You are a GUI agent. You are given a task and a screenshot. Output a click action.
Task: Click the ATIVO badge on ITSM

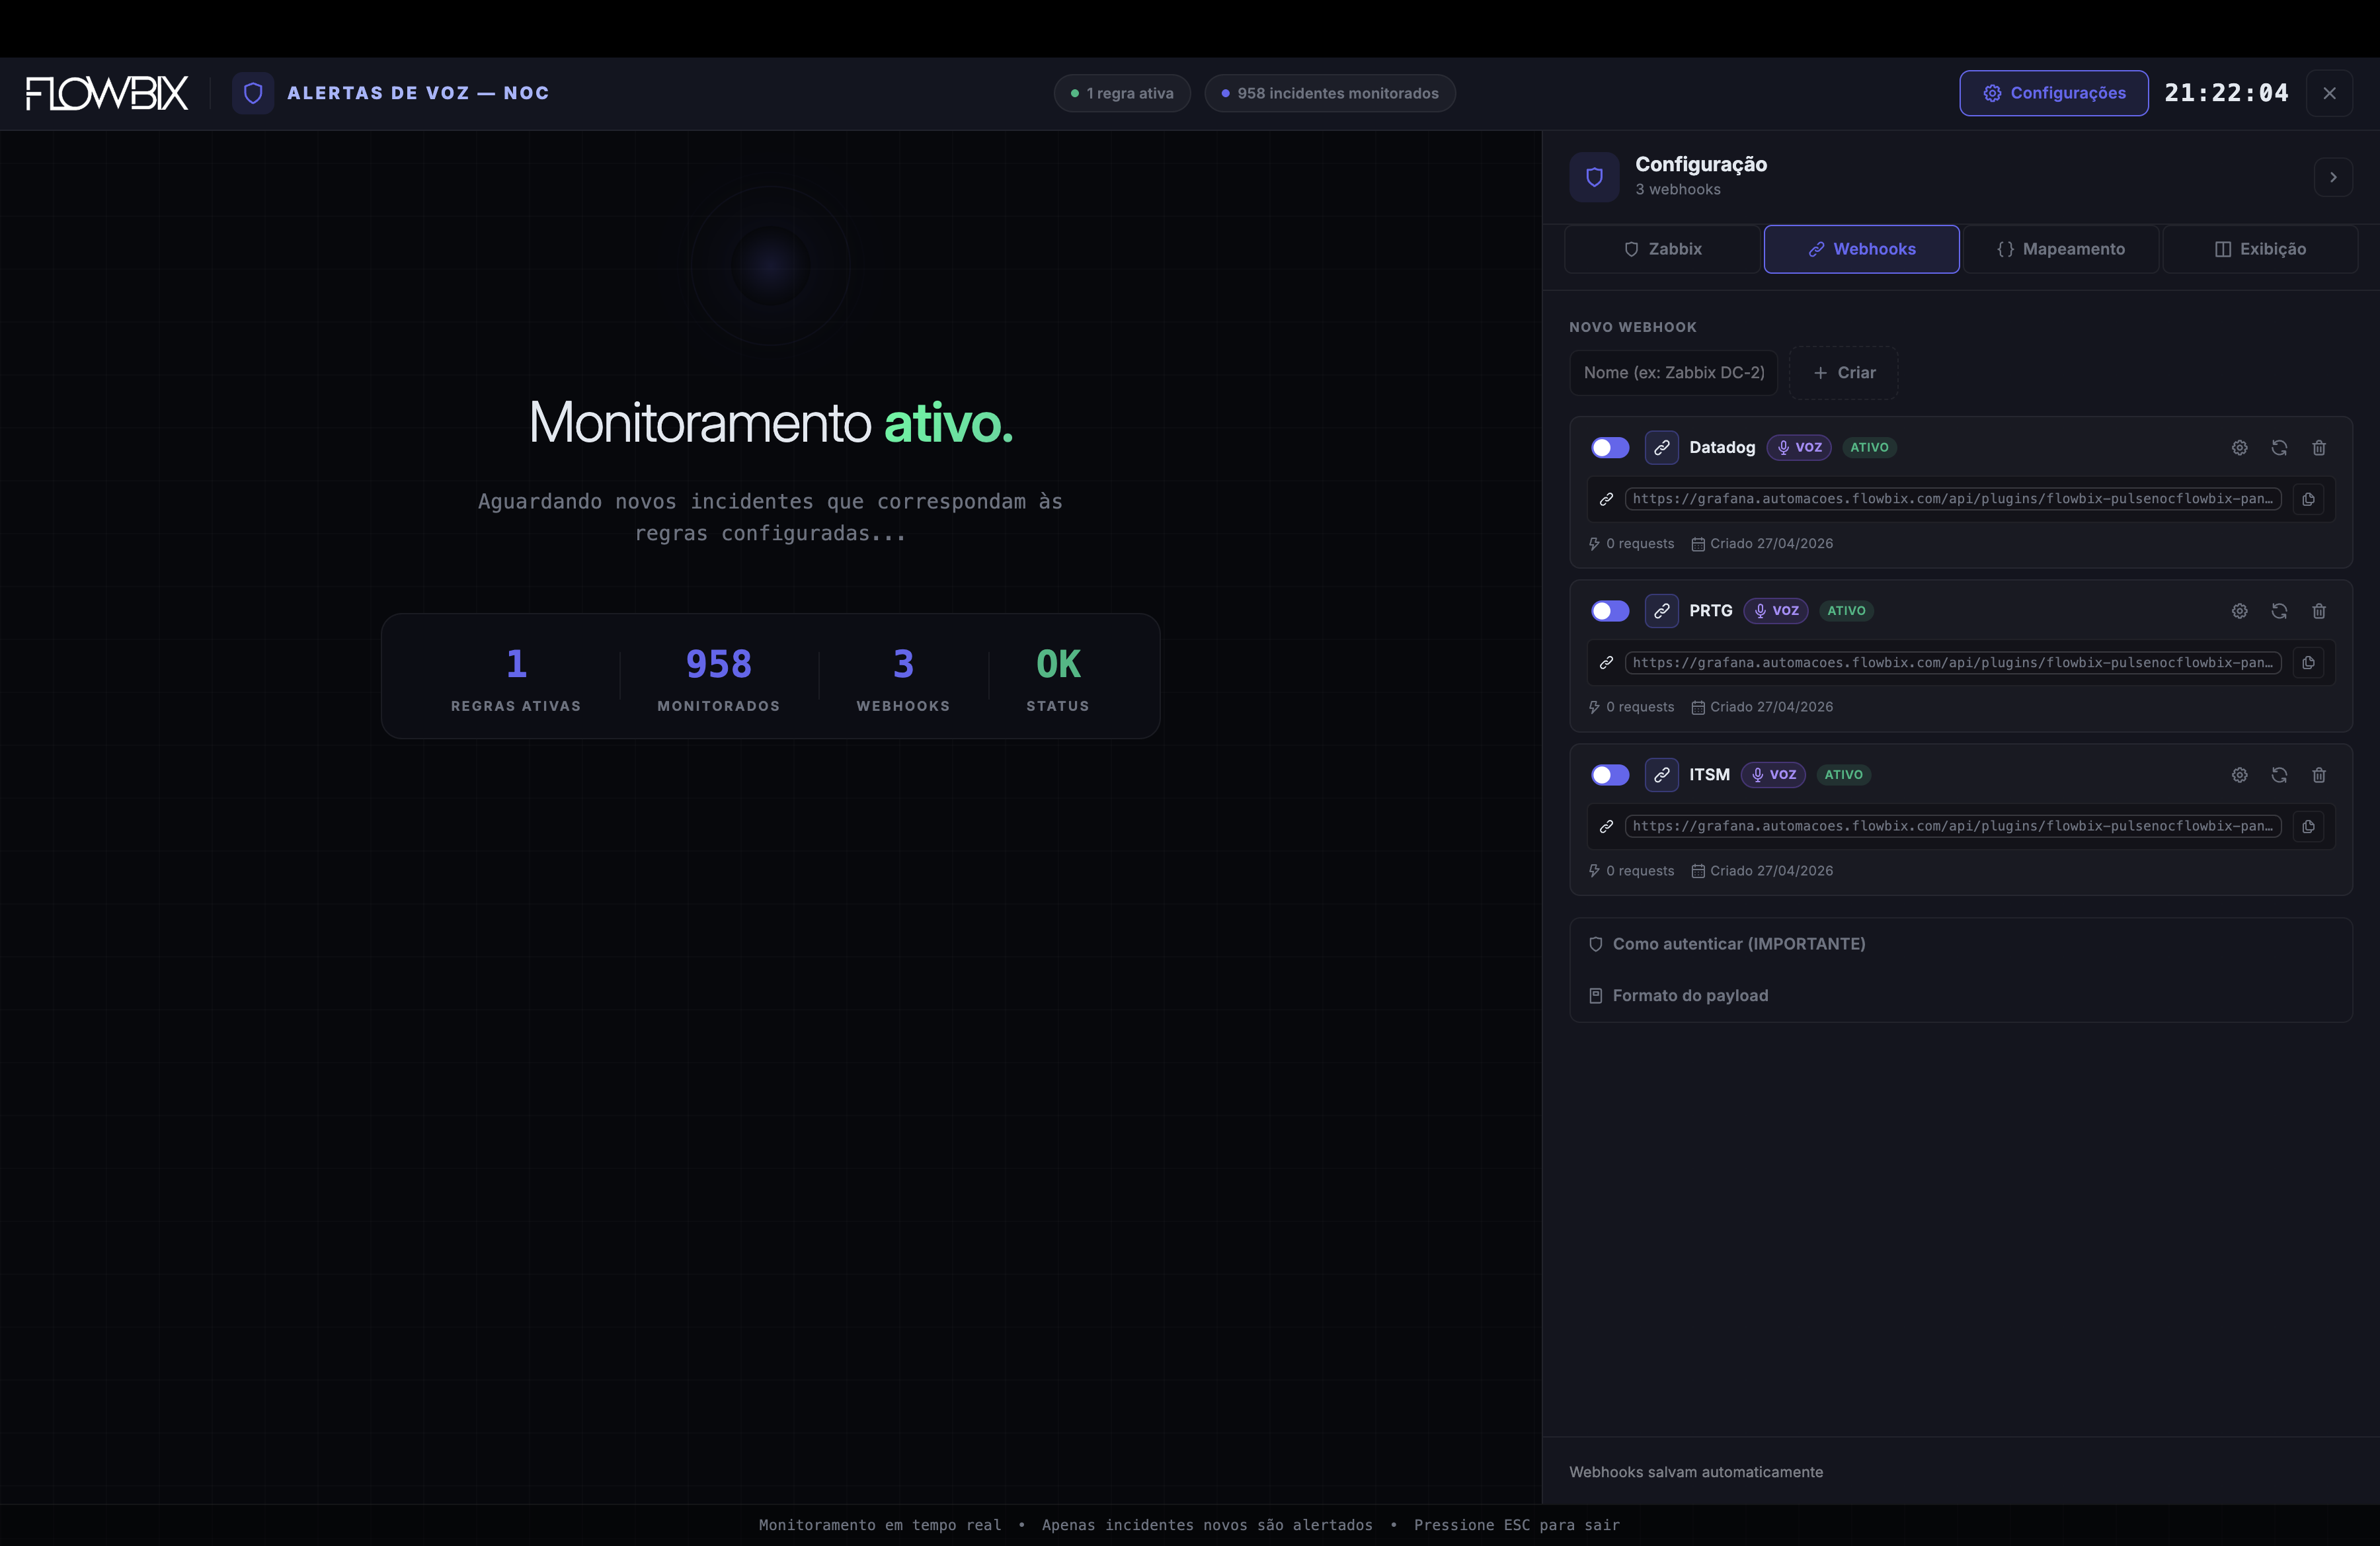pyautogui.click(x=1843, y=775)
